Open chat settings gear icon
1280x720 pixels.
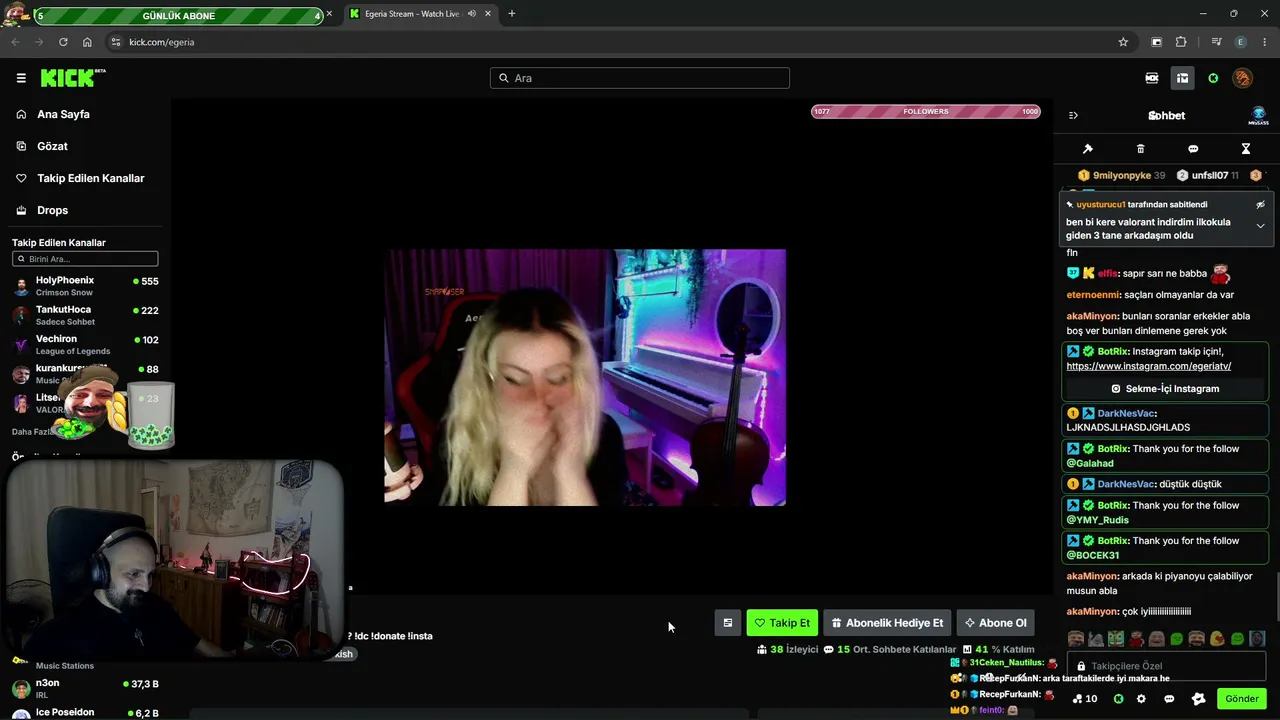tap(1141, 699)
